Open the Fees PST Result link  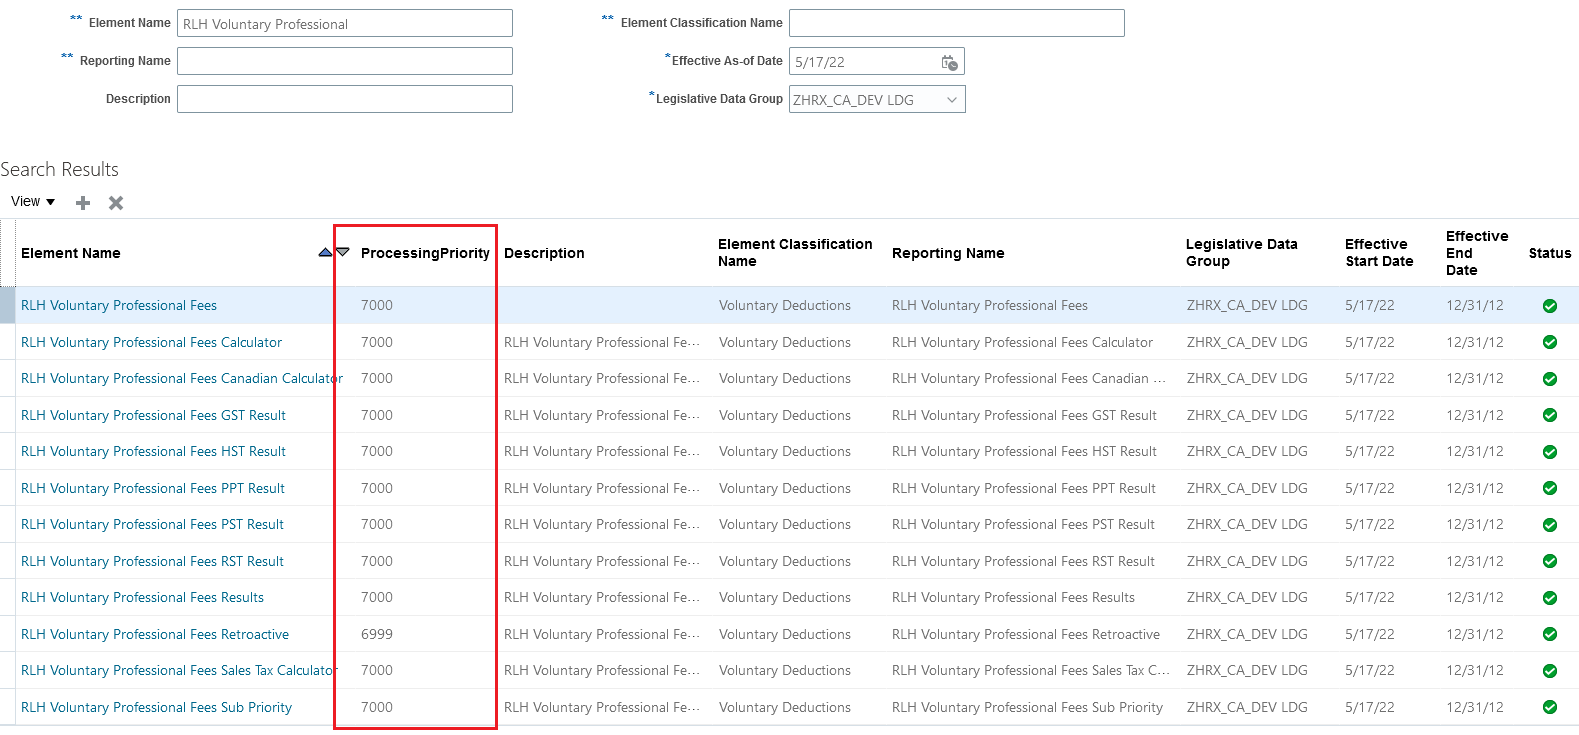152,524
